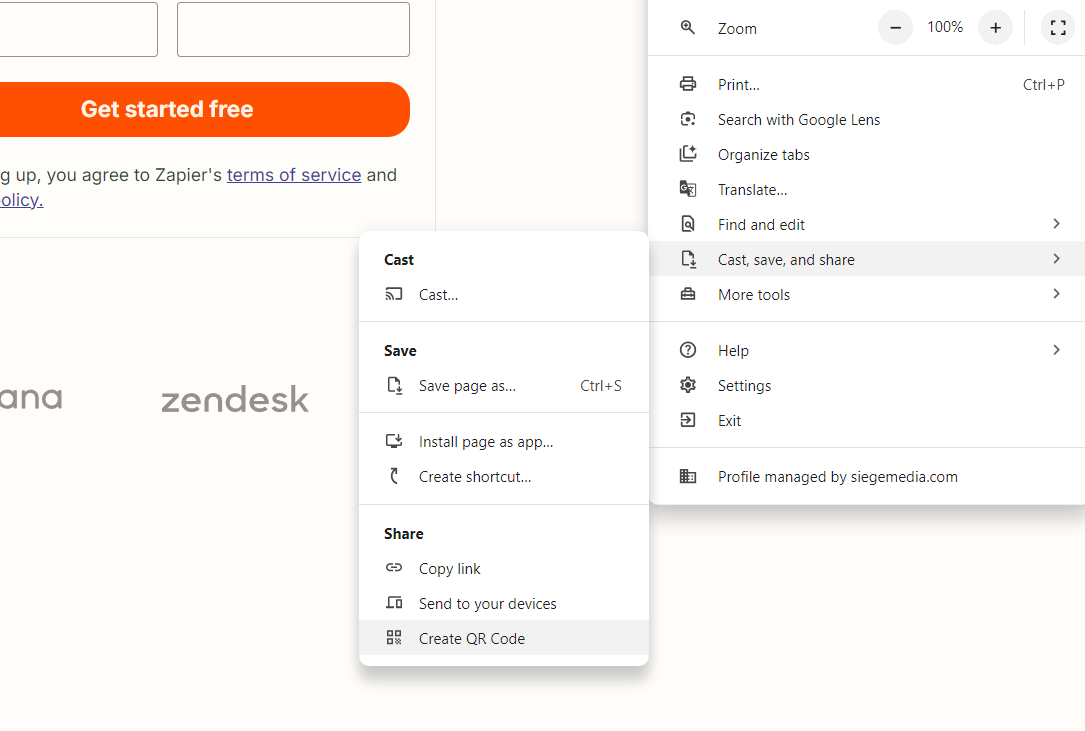This screenshot has height=731, width=1085.
Task: Open the Help submenu
Action: point(866,350)
